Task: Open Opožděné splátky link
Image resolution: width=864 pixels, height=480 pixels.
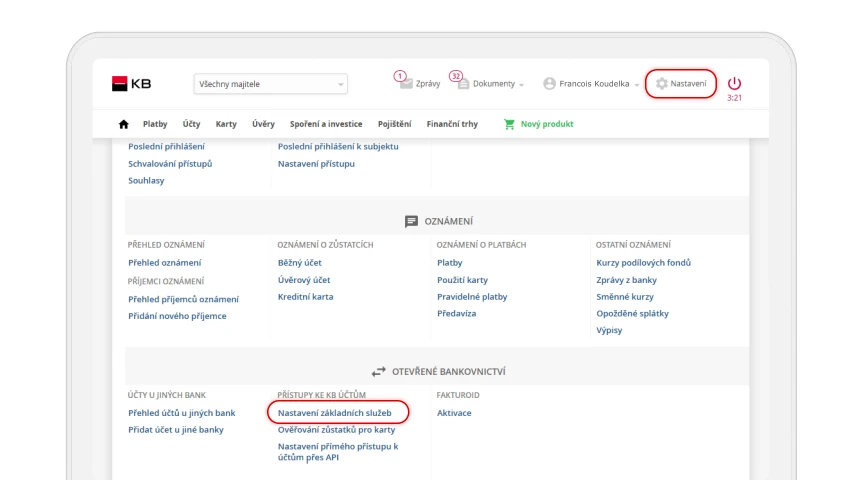Action: click(633, 314)
